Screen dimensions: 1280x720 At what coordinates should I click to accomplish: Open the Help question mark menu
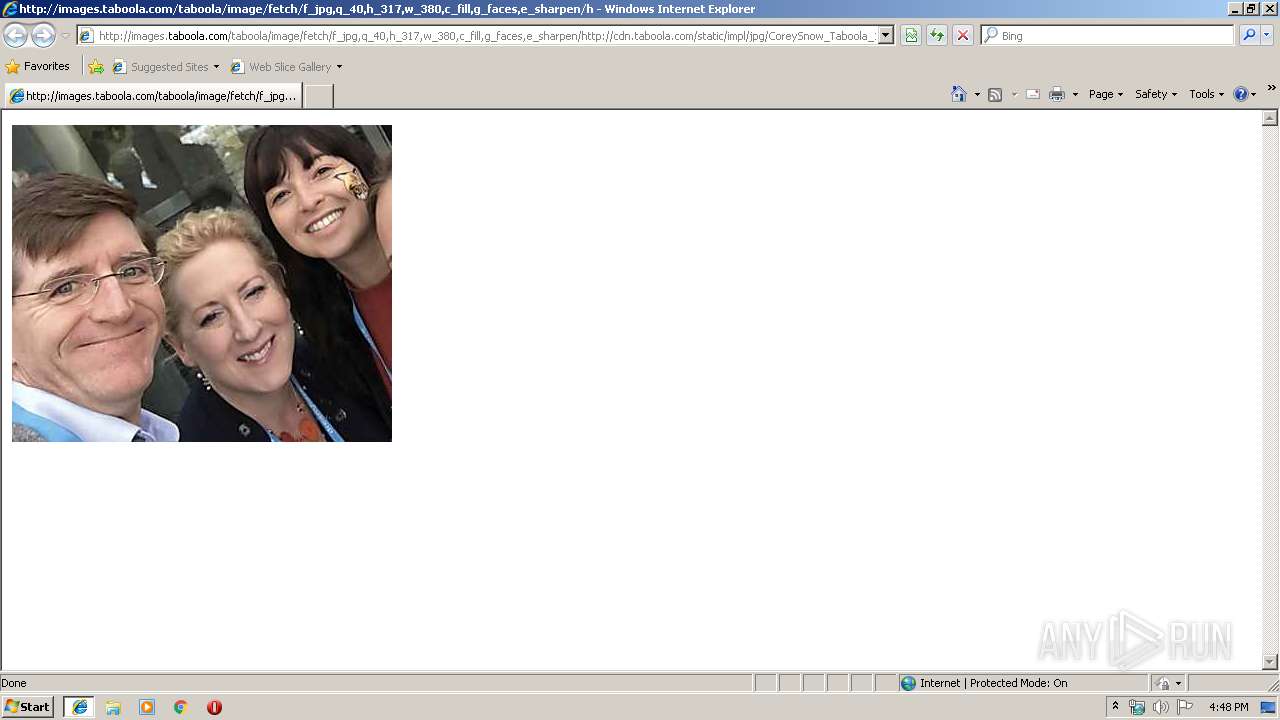point(1244,94)
